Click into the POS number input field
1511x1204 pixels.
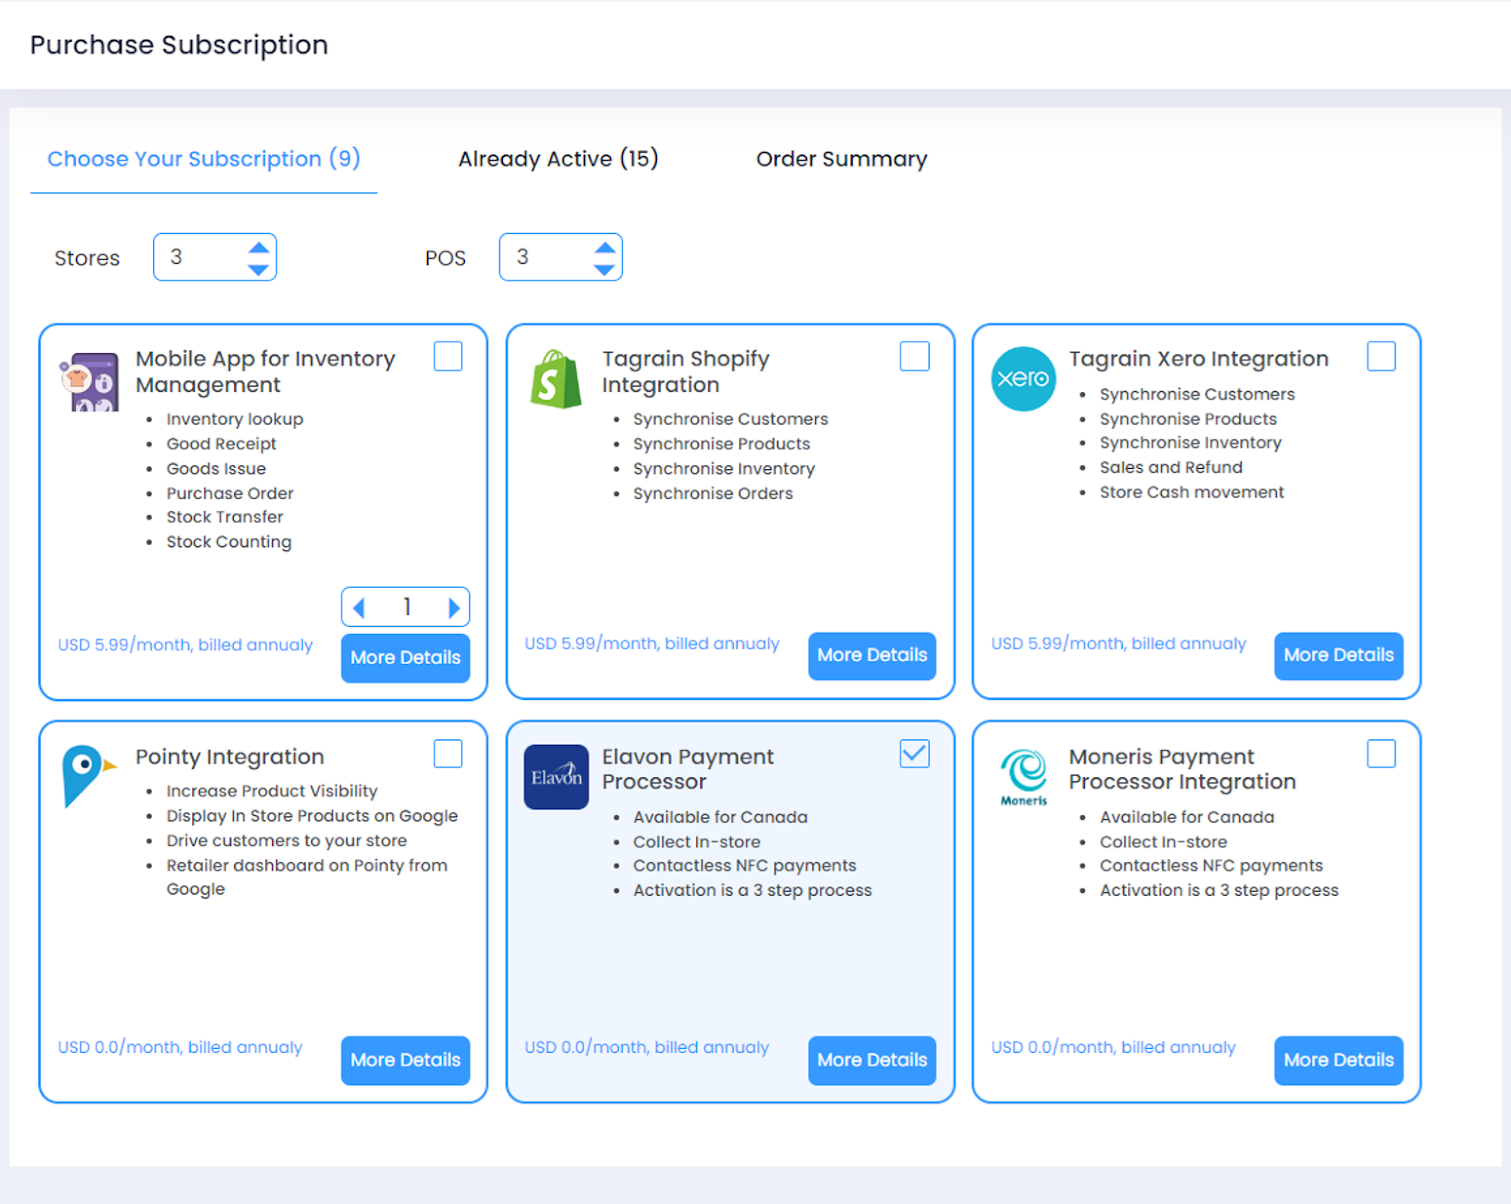click(x=545, y=258)
